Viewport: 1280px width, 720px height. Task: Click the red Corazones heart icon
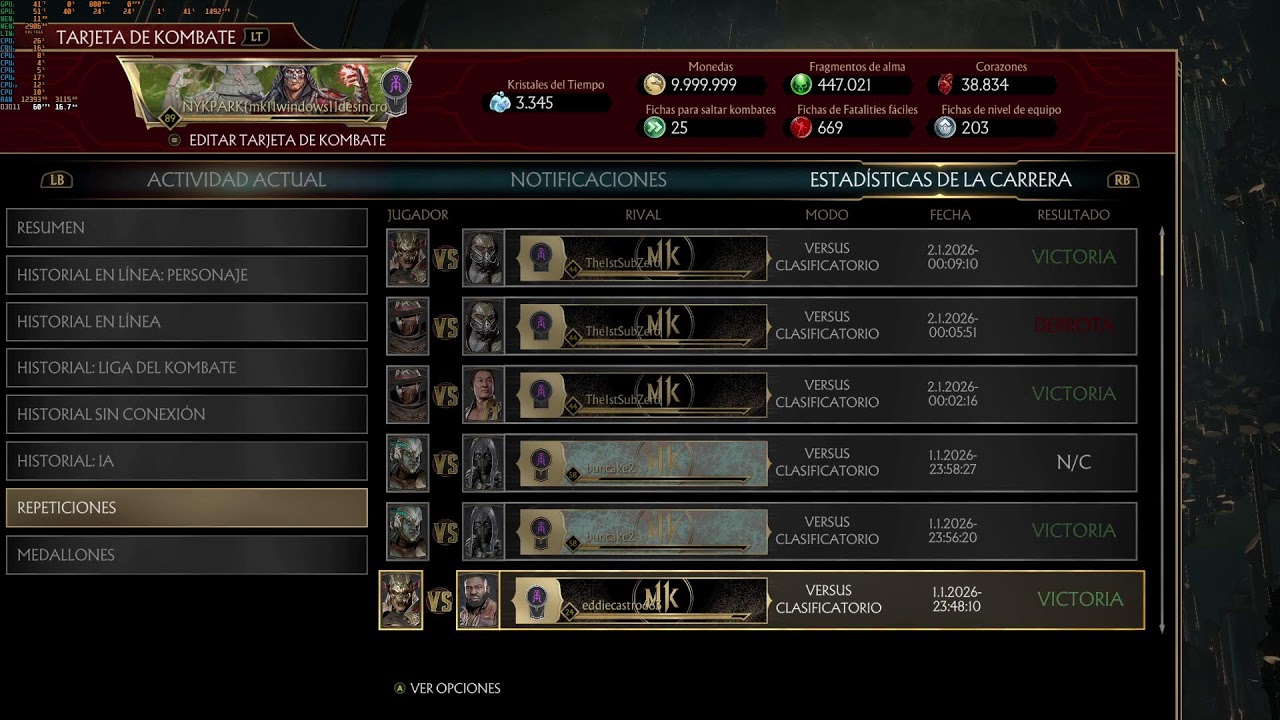tap(945, 85)
